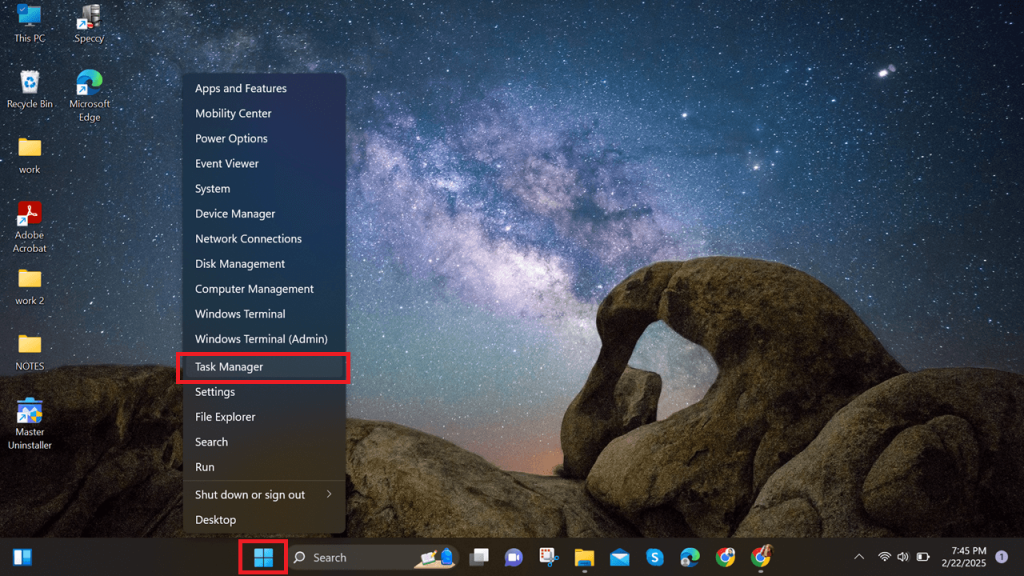Open the second Chrome profile taskbar icon
1024x576 pixels.
761,556
